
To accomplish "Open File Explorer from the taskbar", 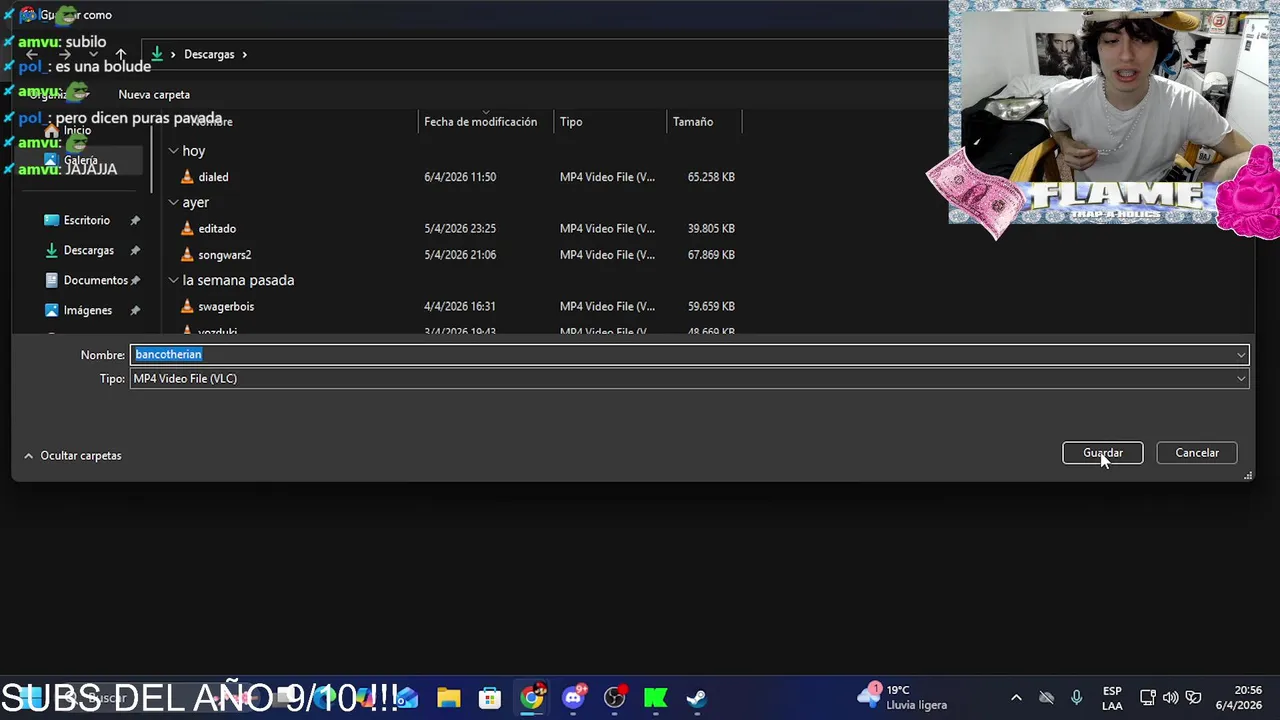I will (448, 698).
